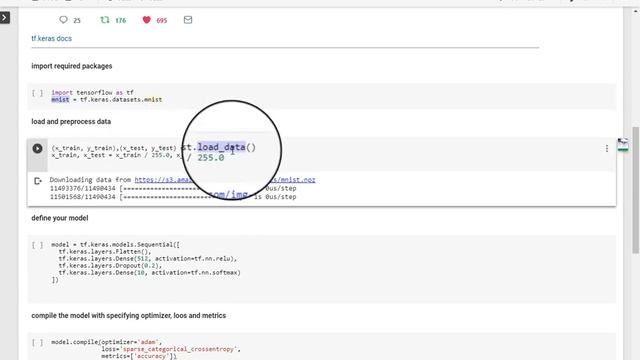This screenshot has height=360, width=640.
Task: Click the retweet icon showing 176
Action: [x=105, y=20]
